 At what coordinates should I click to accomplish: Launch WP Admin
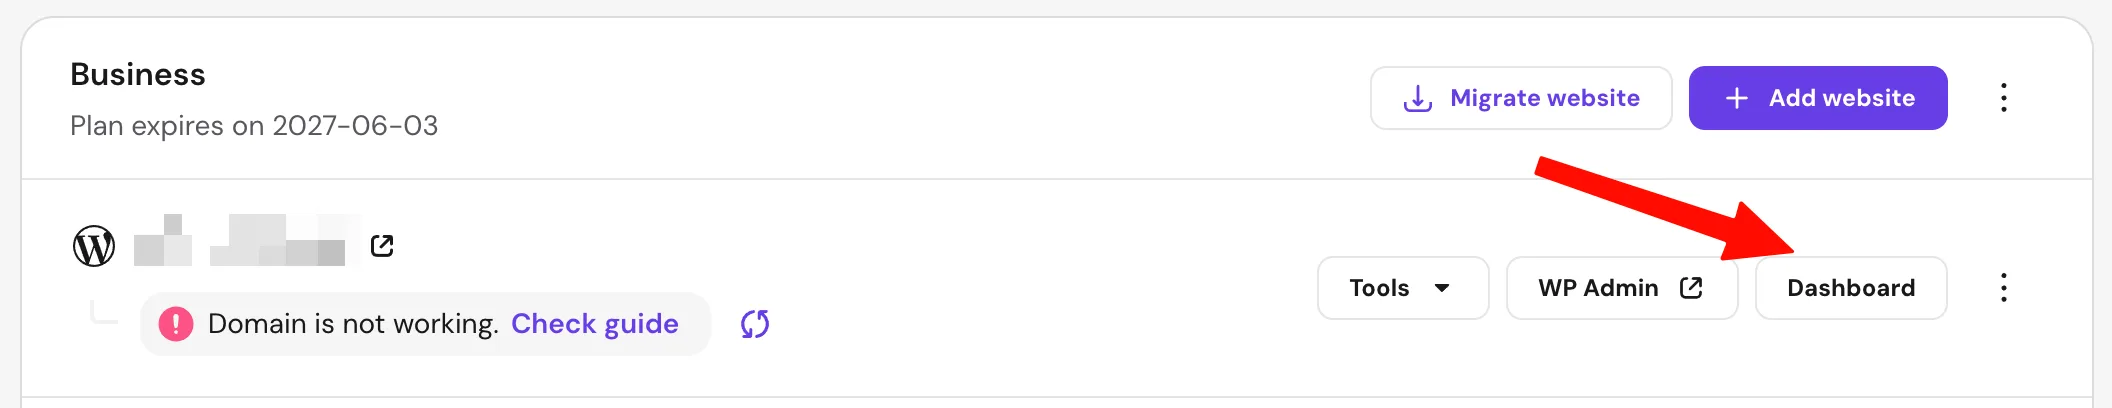coord(1622,288)
